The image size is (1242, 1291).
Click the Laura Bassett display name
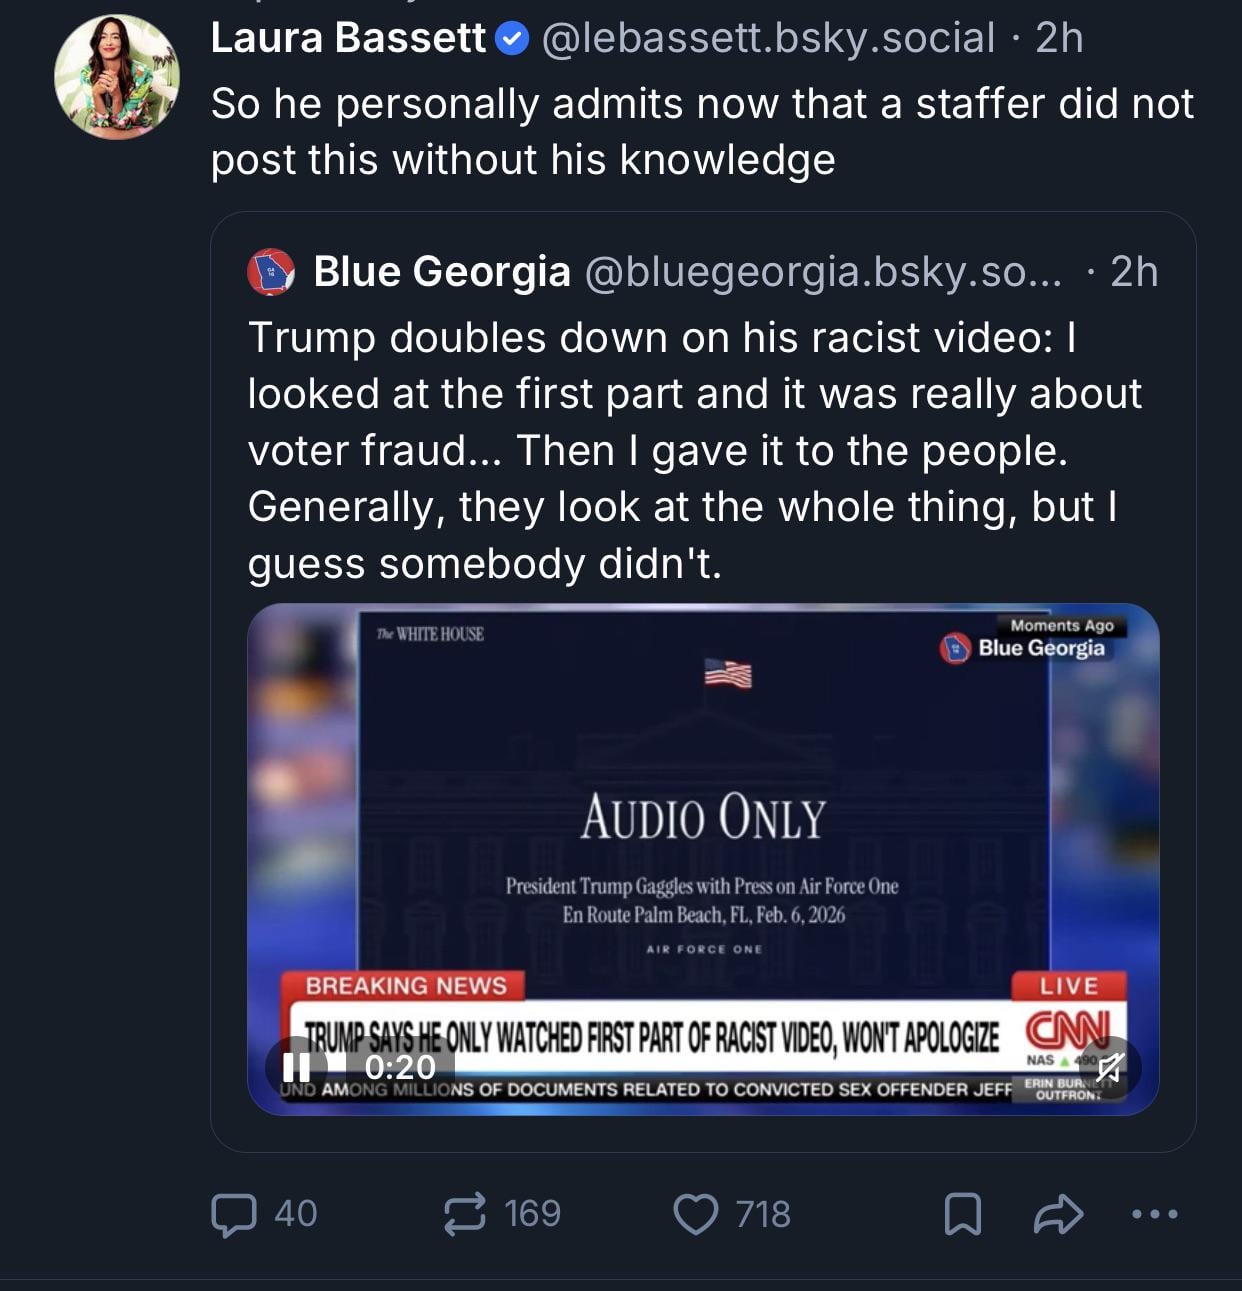tap(348, 38)
